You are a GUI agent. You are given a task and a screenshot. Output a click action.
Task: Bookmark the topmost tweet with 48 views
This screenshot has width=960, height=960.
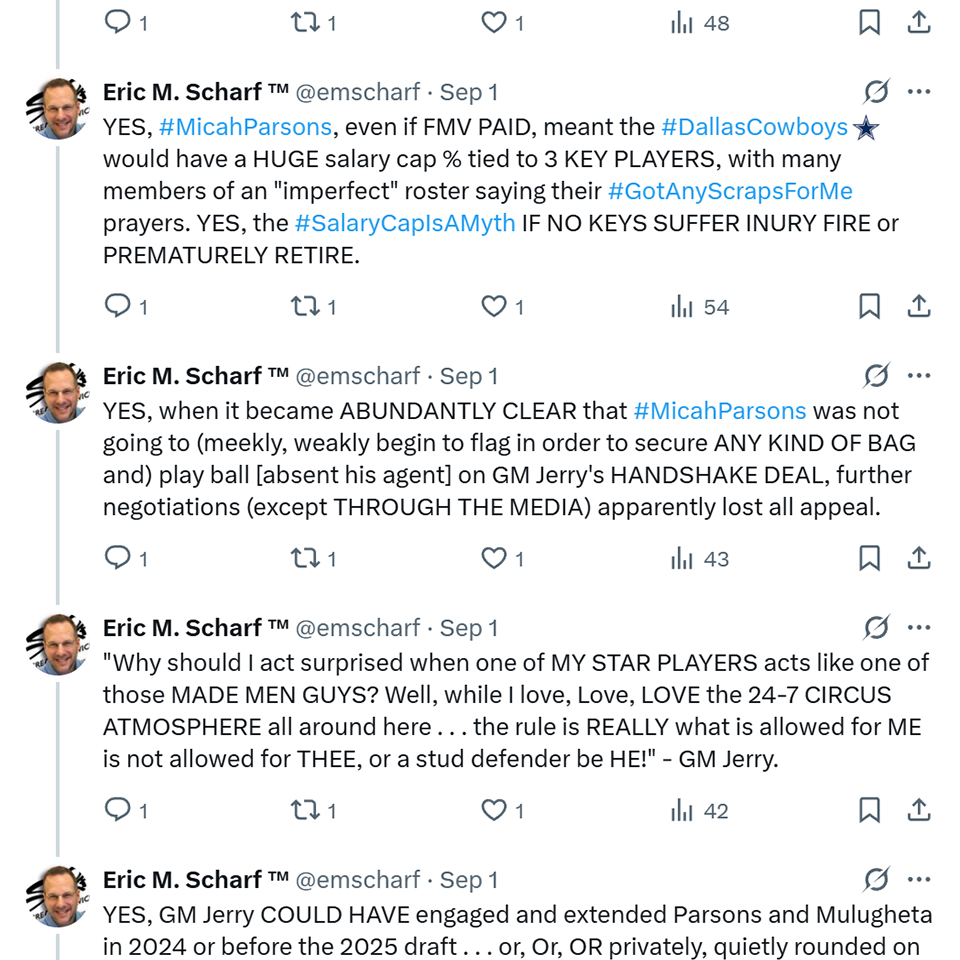869,23
